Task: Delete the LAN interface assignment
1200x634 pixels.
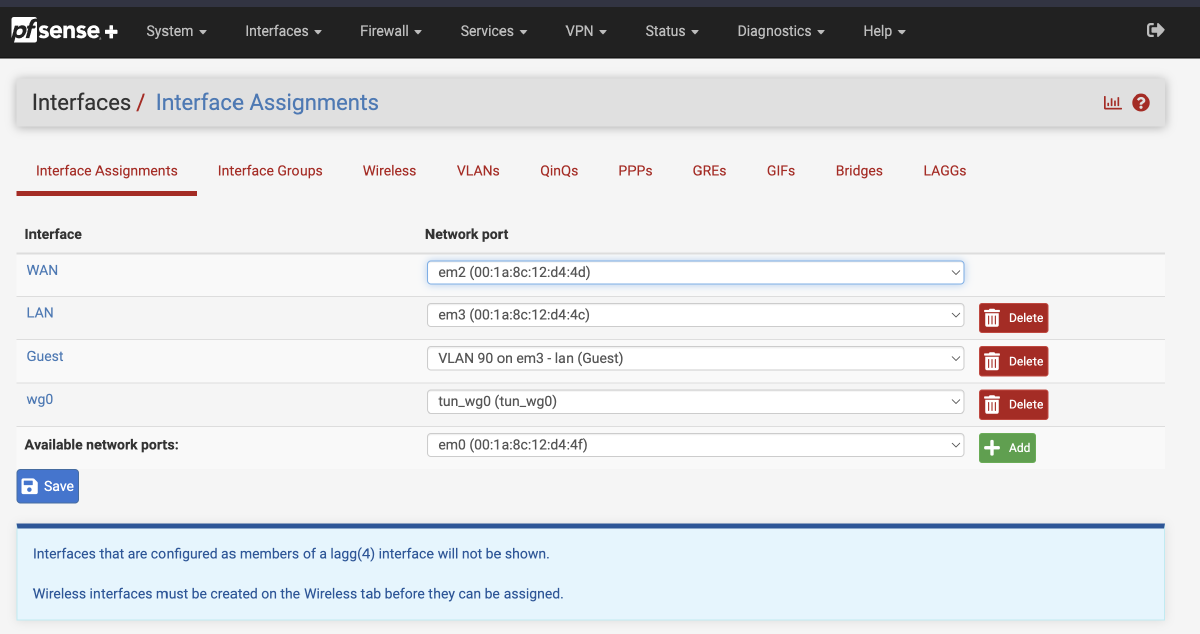Action: click(1013, 317)
